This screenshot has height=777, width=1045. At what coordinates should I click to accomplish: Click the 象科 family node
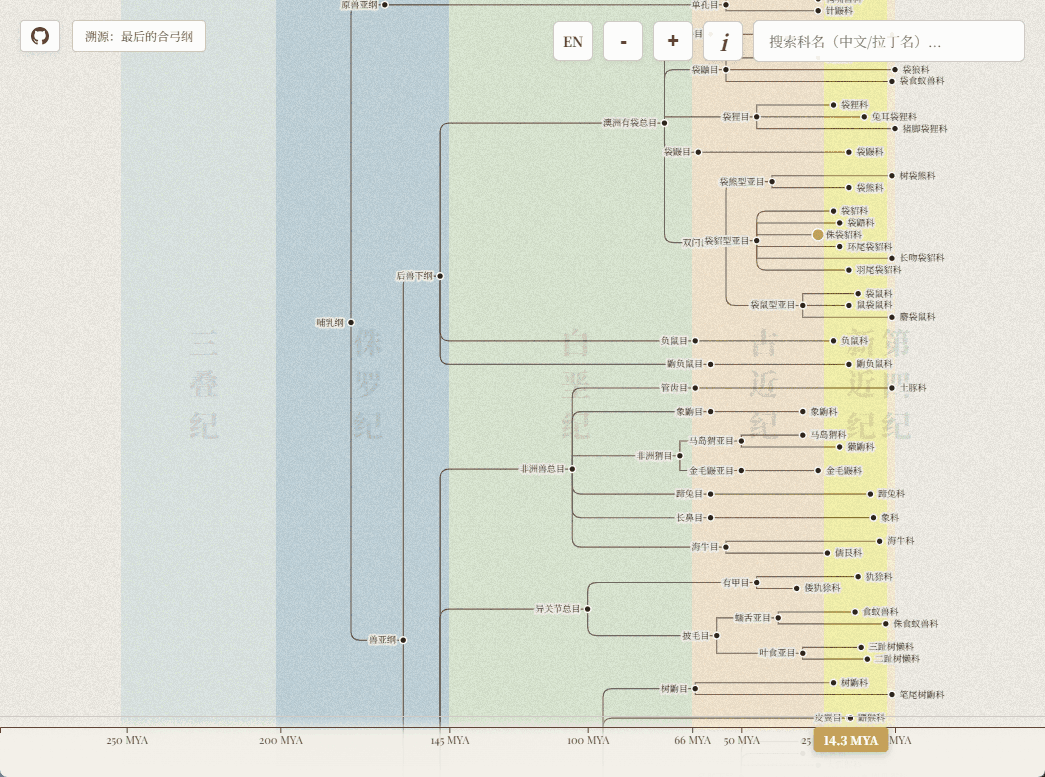874,517
